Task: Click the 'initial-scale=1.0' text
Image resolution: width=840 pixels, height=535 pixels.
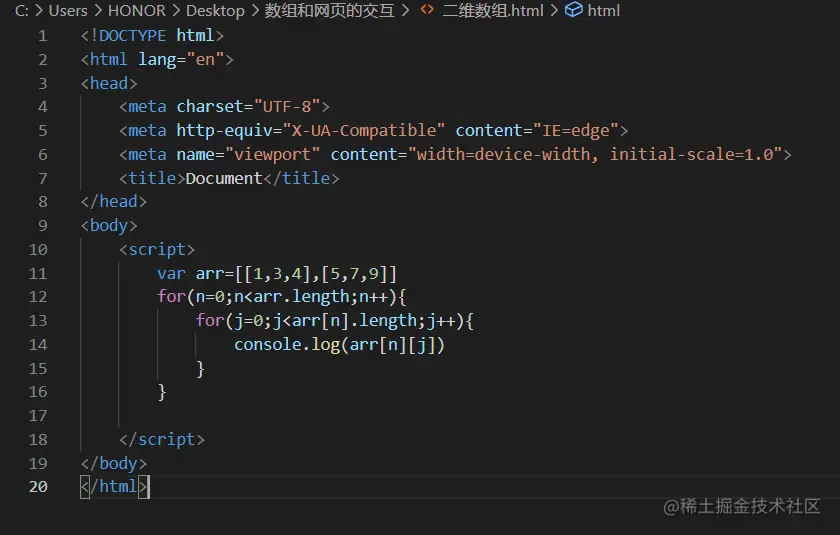Action: 692,154
